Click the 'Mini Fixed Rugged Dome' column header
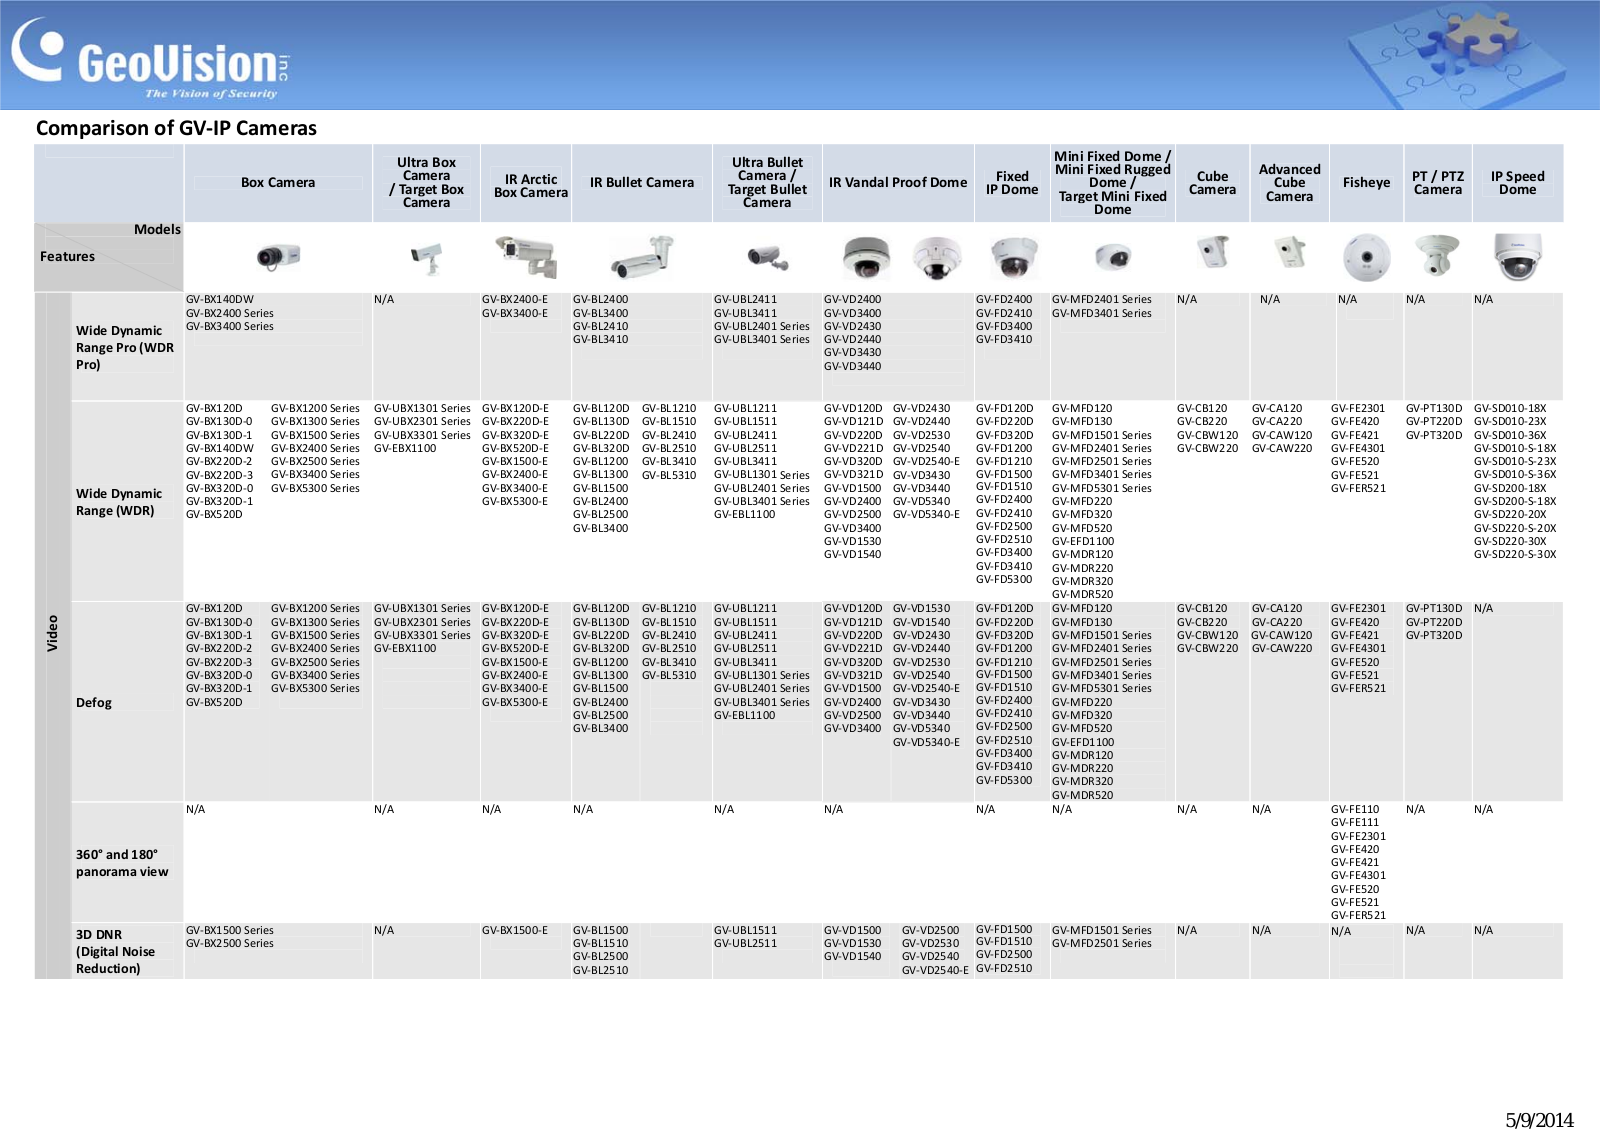 [1112, 183]
